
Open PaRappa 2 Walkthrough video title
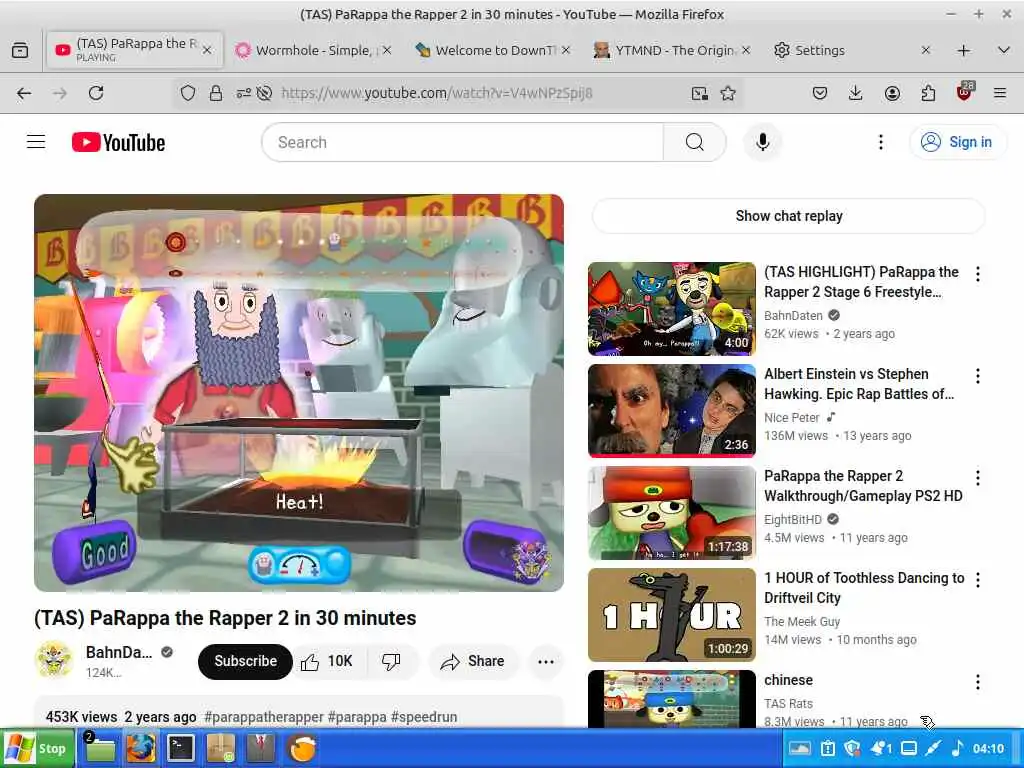point(863,486)
